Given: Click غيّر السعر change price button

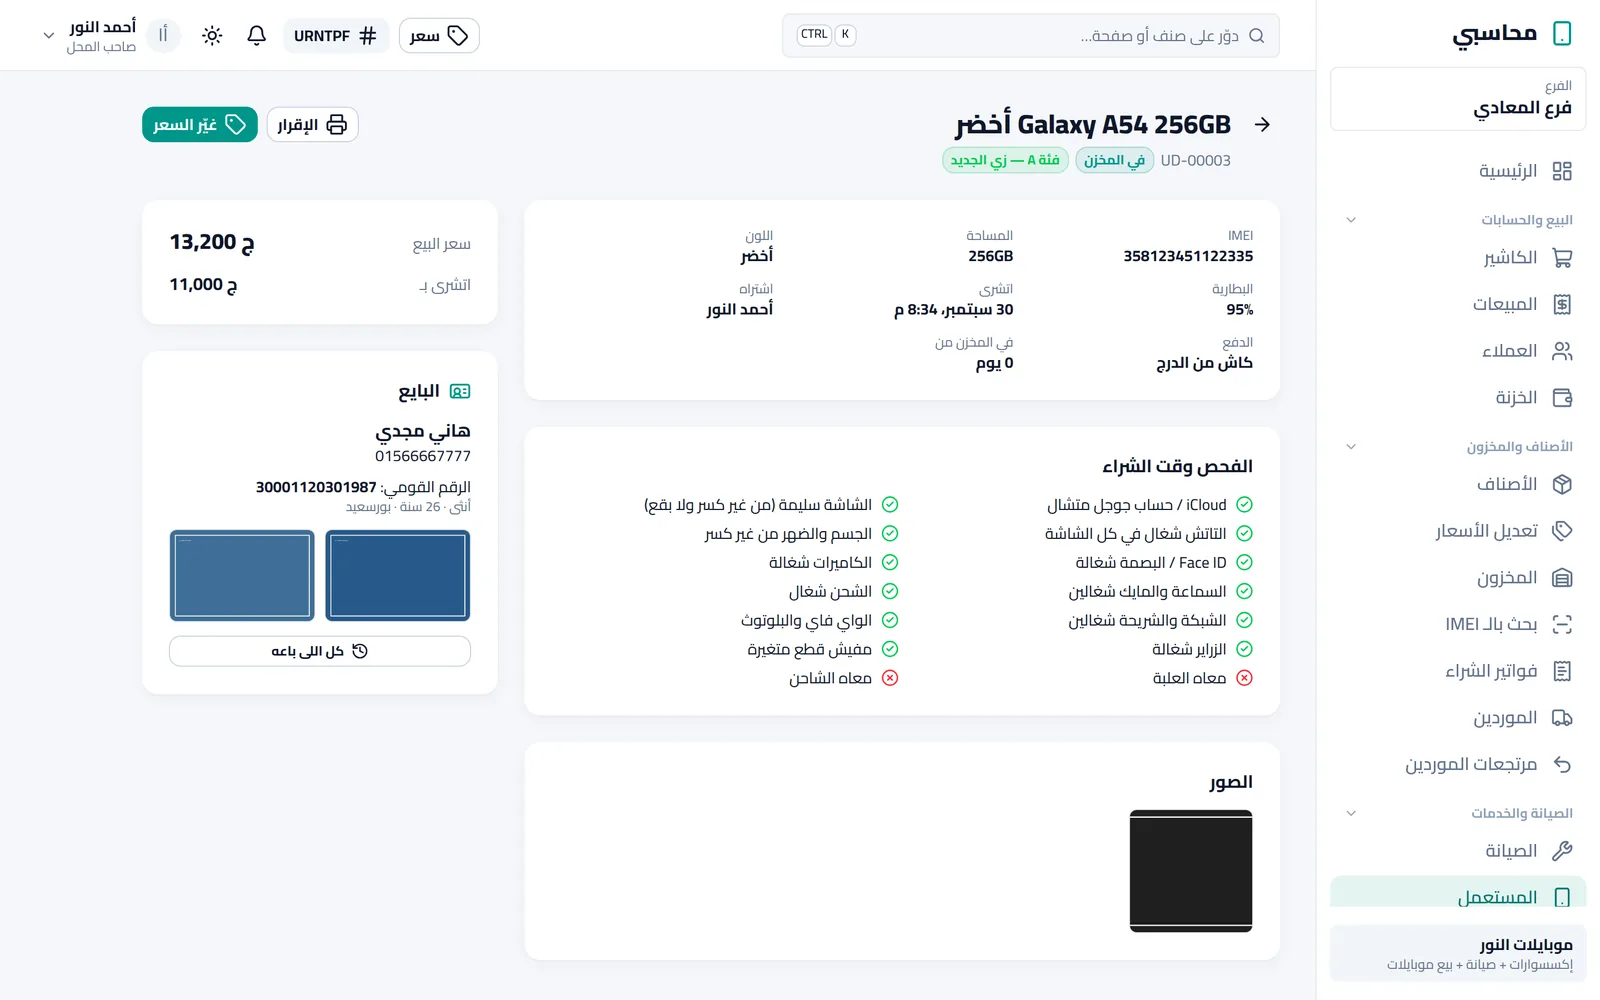Looking at the screenshot, I should [200, 125].
